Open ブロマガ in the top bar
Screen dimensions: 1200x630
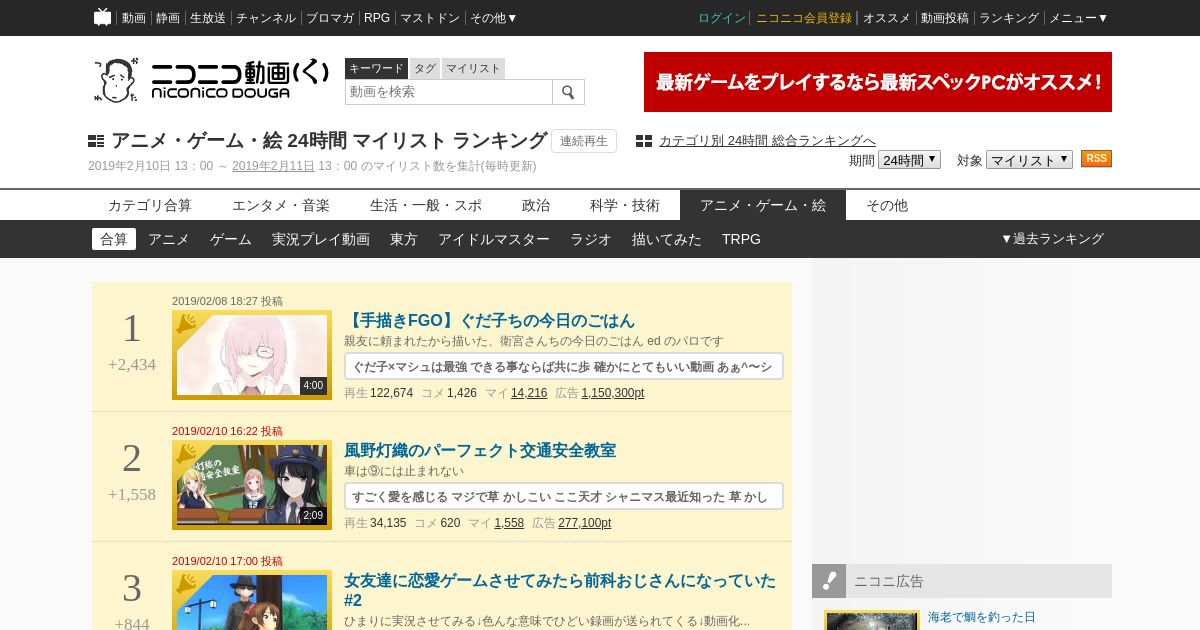click(x=330, y=18)
